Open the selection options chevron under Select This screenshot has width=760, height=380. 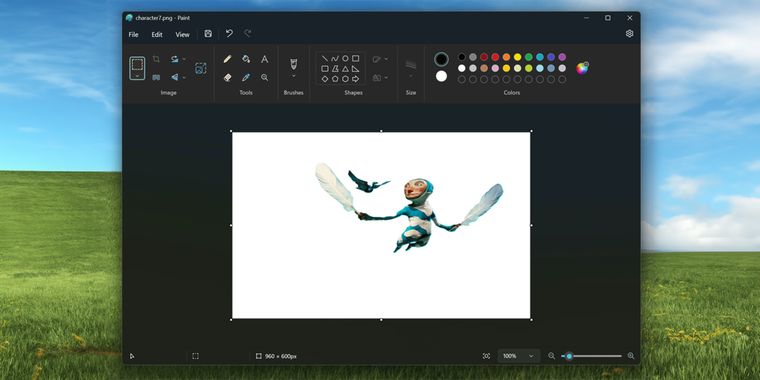point(137,76)
